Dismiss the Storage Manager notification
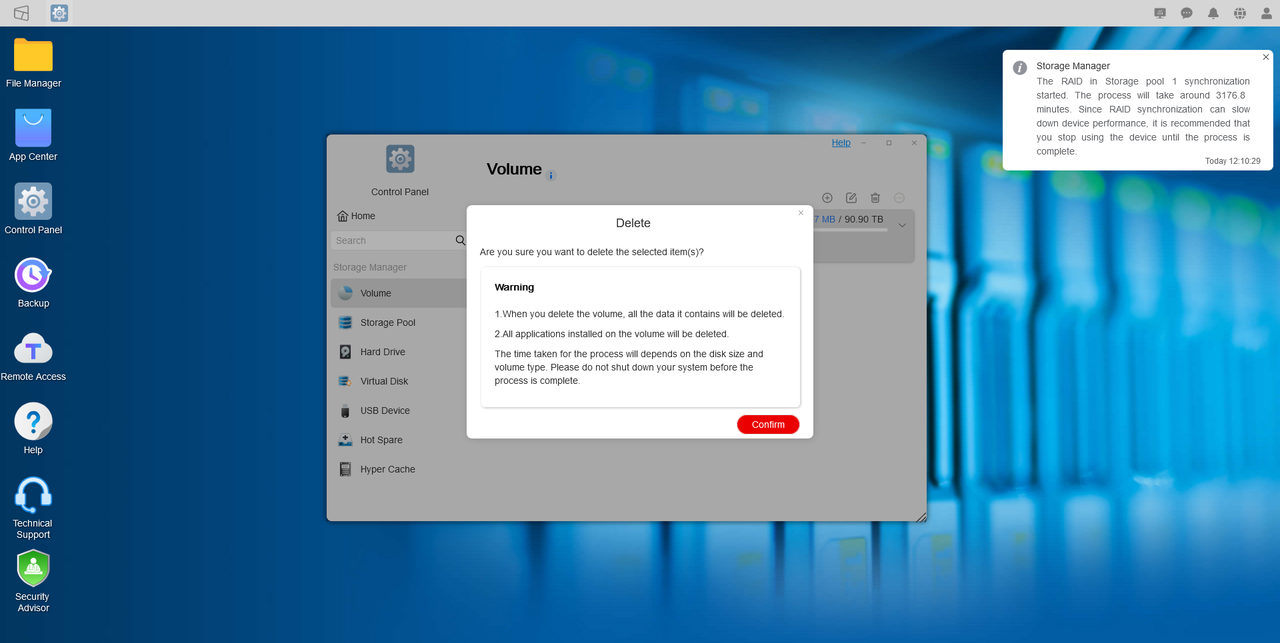 [x=1266, y=57]
